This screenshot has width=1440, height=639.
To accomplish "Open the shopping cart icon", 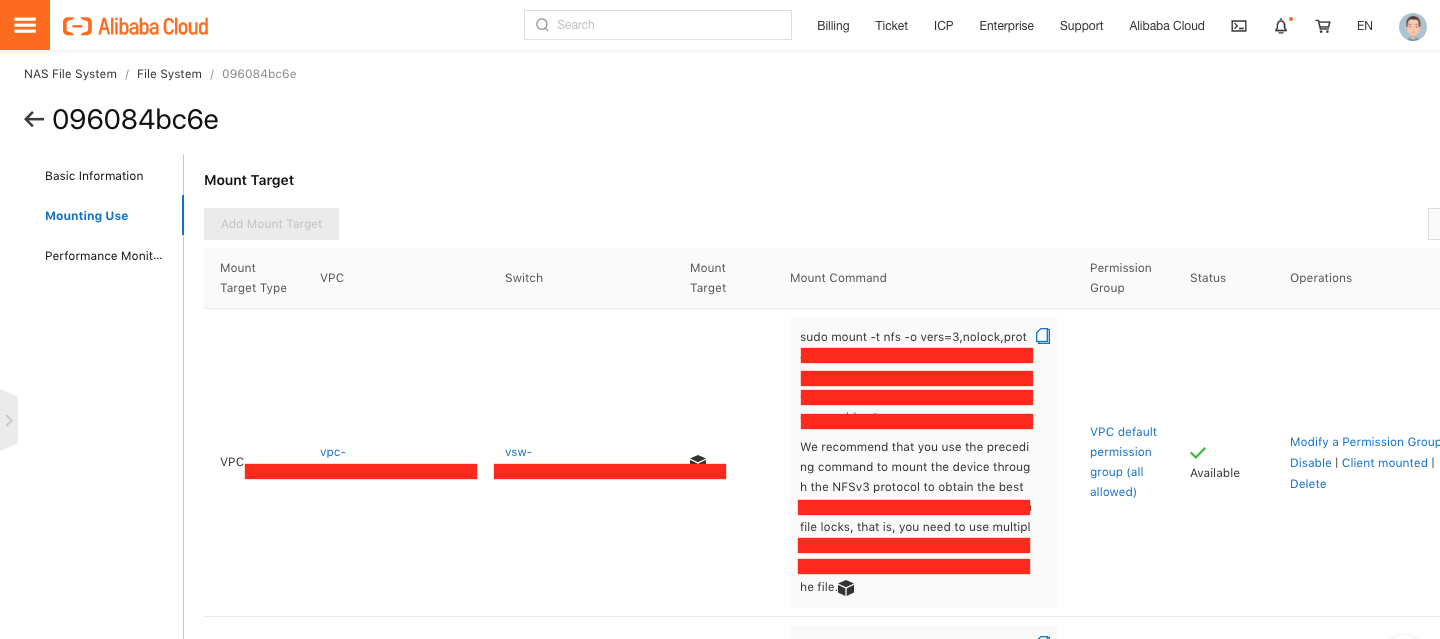I will click(1323, 26).
